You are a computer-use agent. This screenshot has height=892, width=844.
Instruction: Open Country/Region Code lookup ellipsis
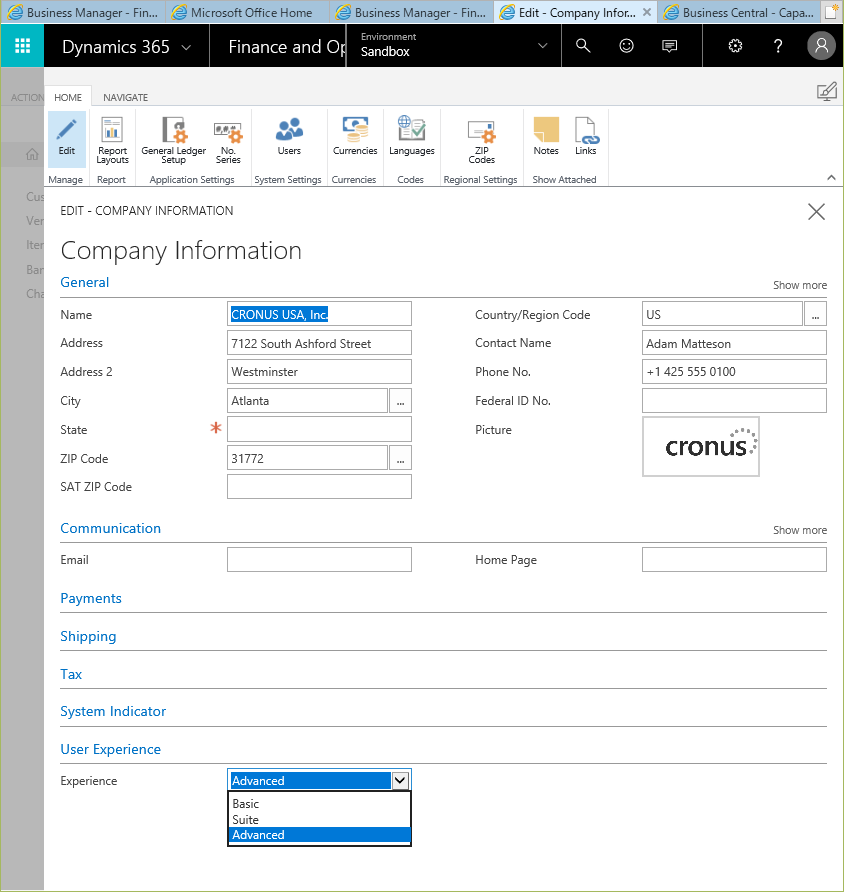click(x=815, y=315)
